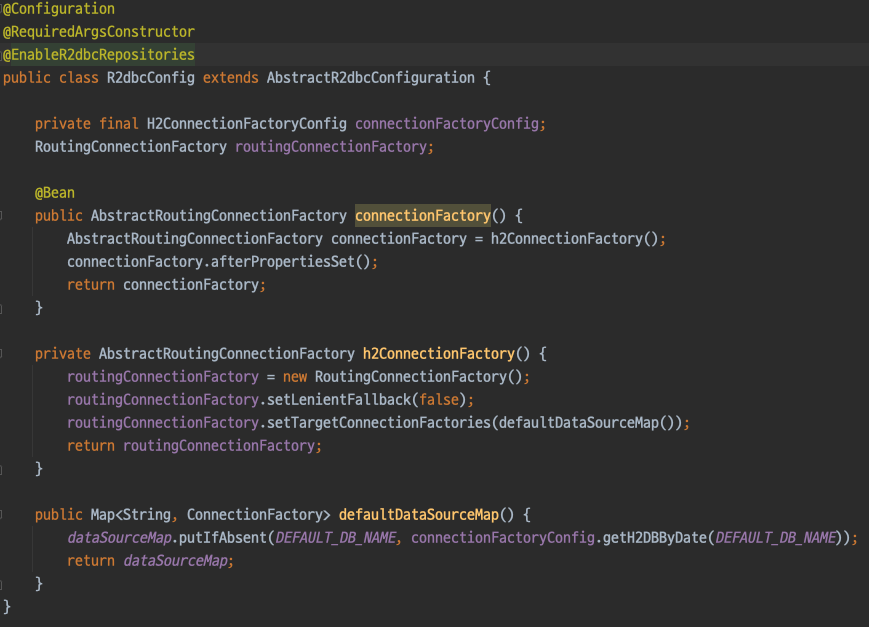Click the private keyword of h2ConnectionFactory method
The width and height of the screenshot is (869, 627).
pos(63,354)
